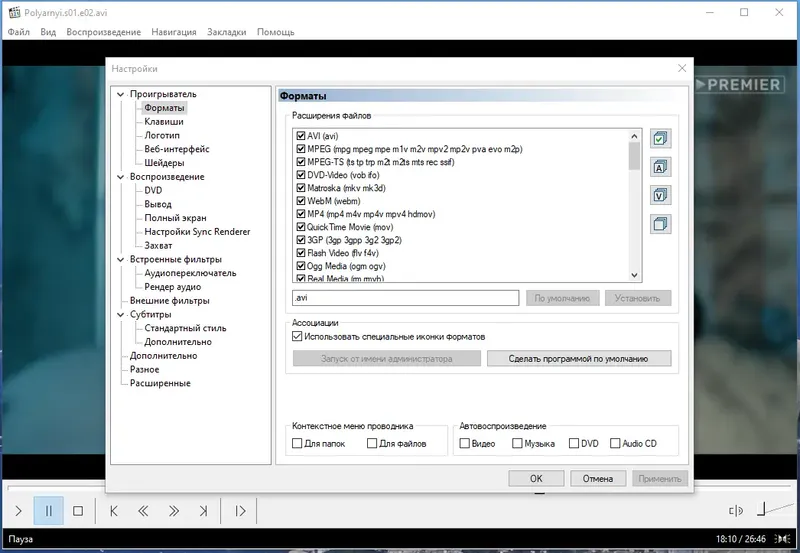Toggle the QuickTime Movie (mov) checkbox
Viewport: 800px width, 553px height.
[301, 227]
